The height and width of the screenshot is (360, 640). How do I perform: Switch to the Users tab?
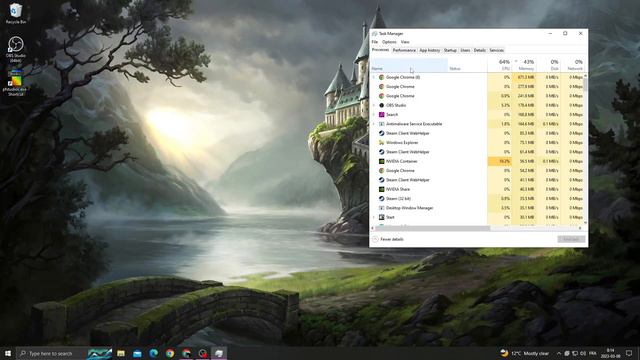[x=465, y=50]
